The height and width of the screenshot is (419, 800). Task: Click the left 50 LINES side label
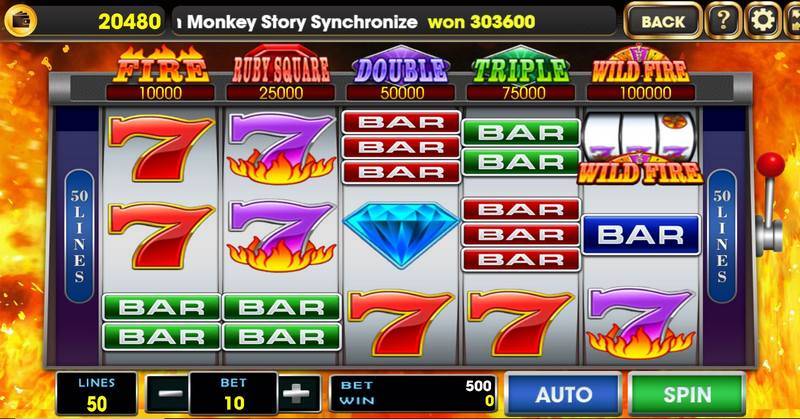tap(80, 236)
